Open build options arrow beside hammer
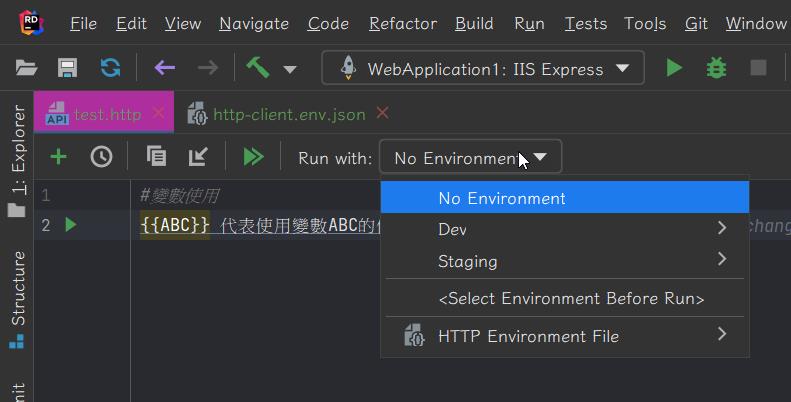791x402 pixels. pos(290,69)
